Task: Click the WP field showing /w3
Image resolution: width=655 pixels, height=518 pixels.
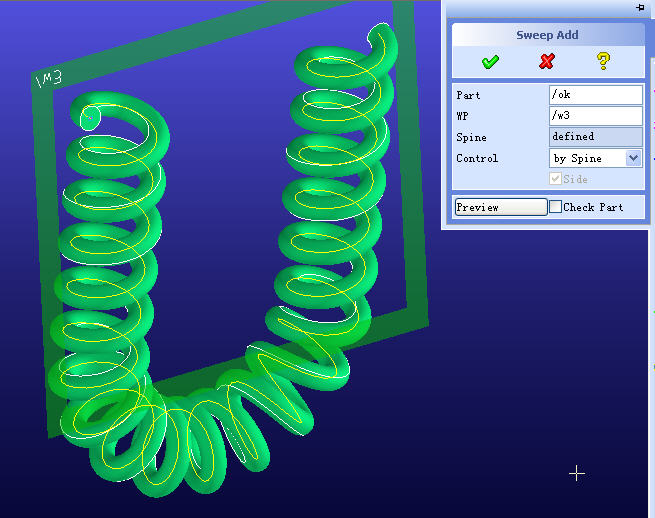Action: (x=596, y=116)
